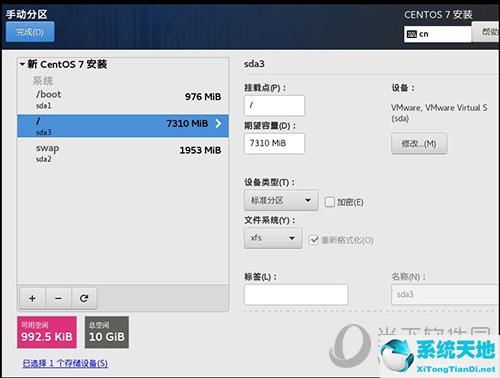This screenshot has width=500, height=378.
Task: Select the / sda3 partition row
Action: (123, 126)
